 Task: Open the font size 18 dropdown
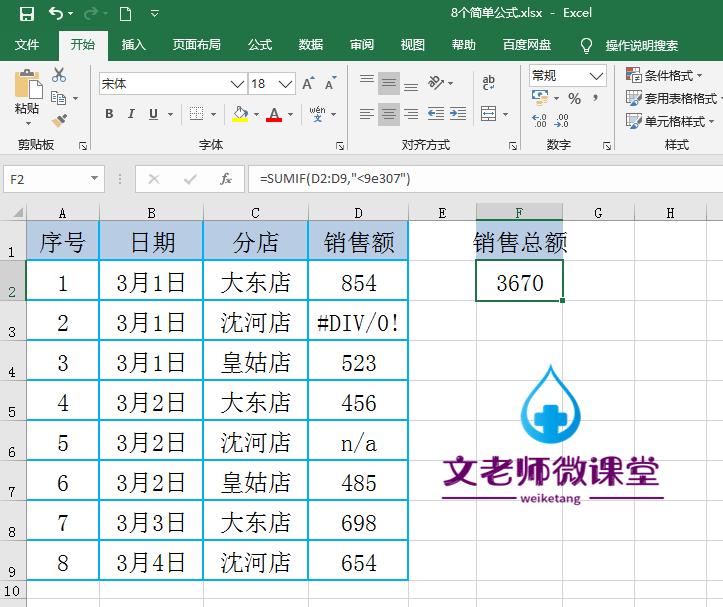[285, 84]
